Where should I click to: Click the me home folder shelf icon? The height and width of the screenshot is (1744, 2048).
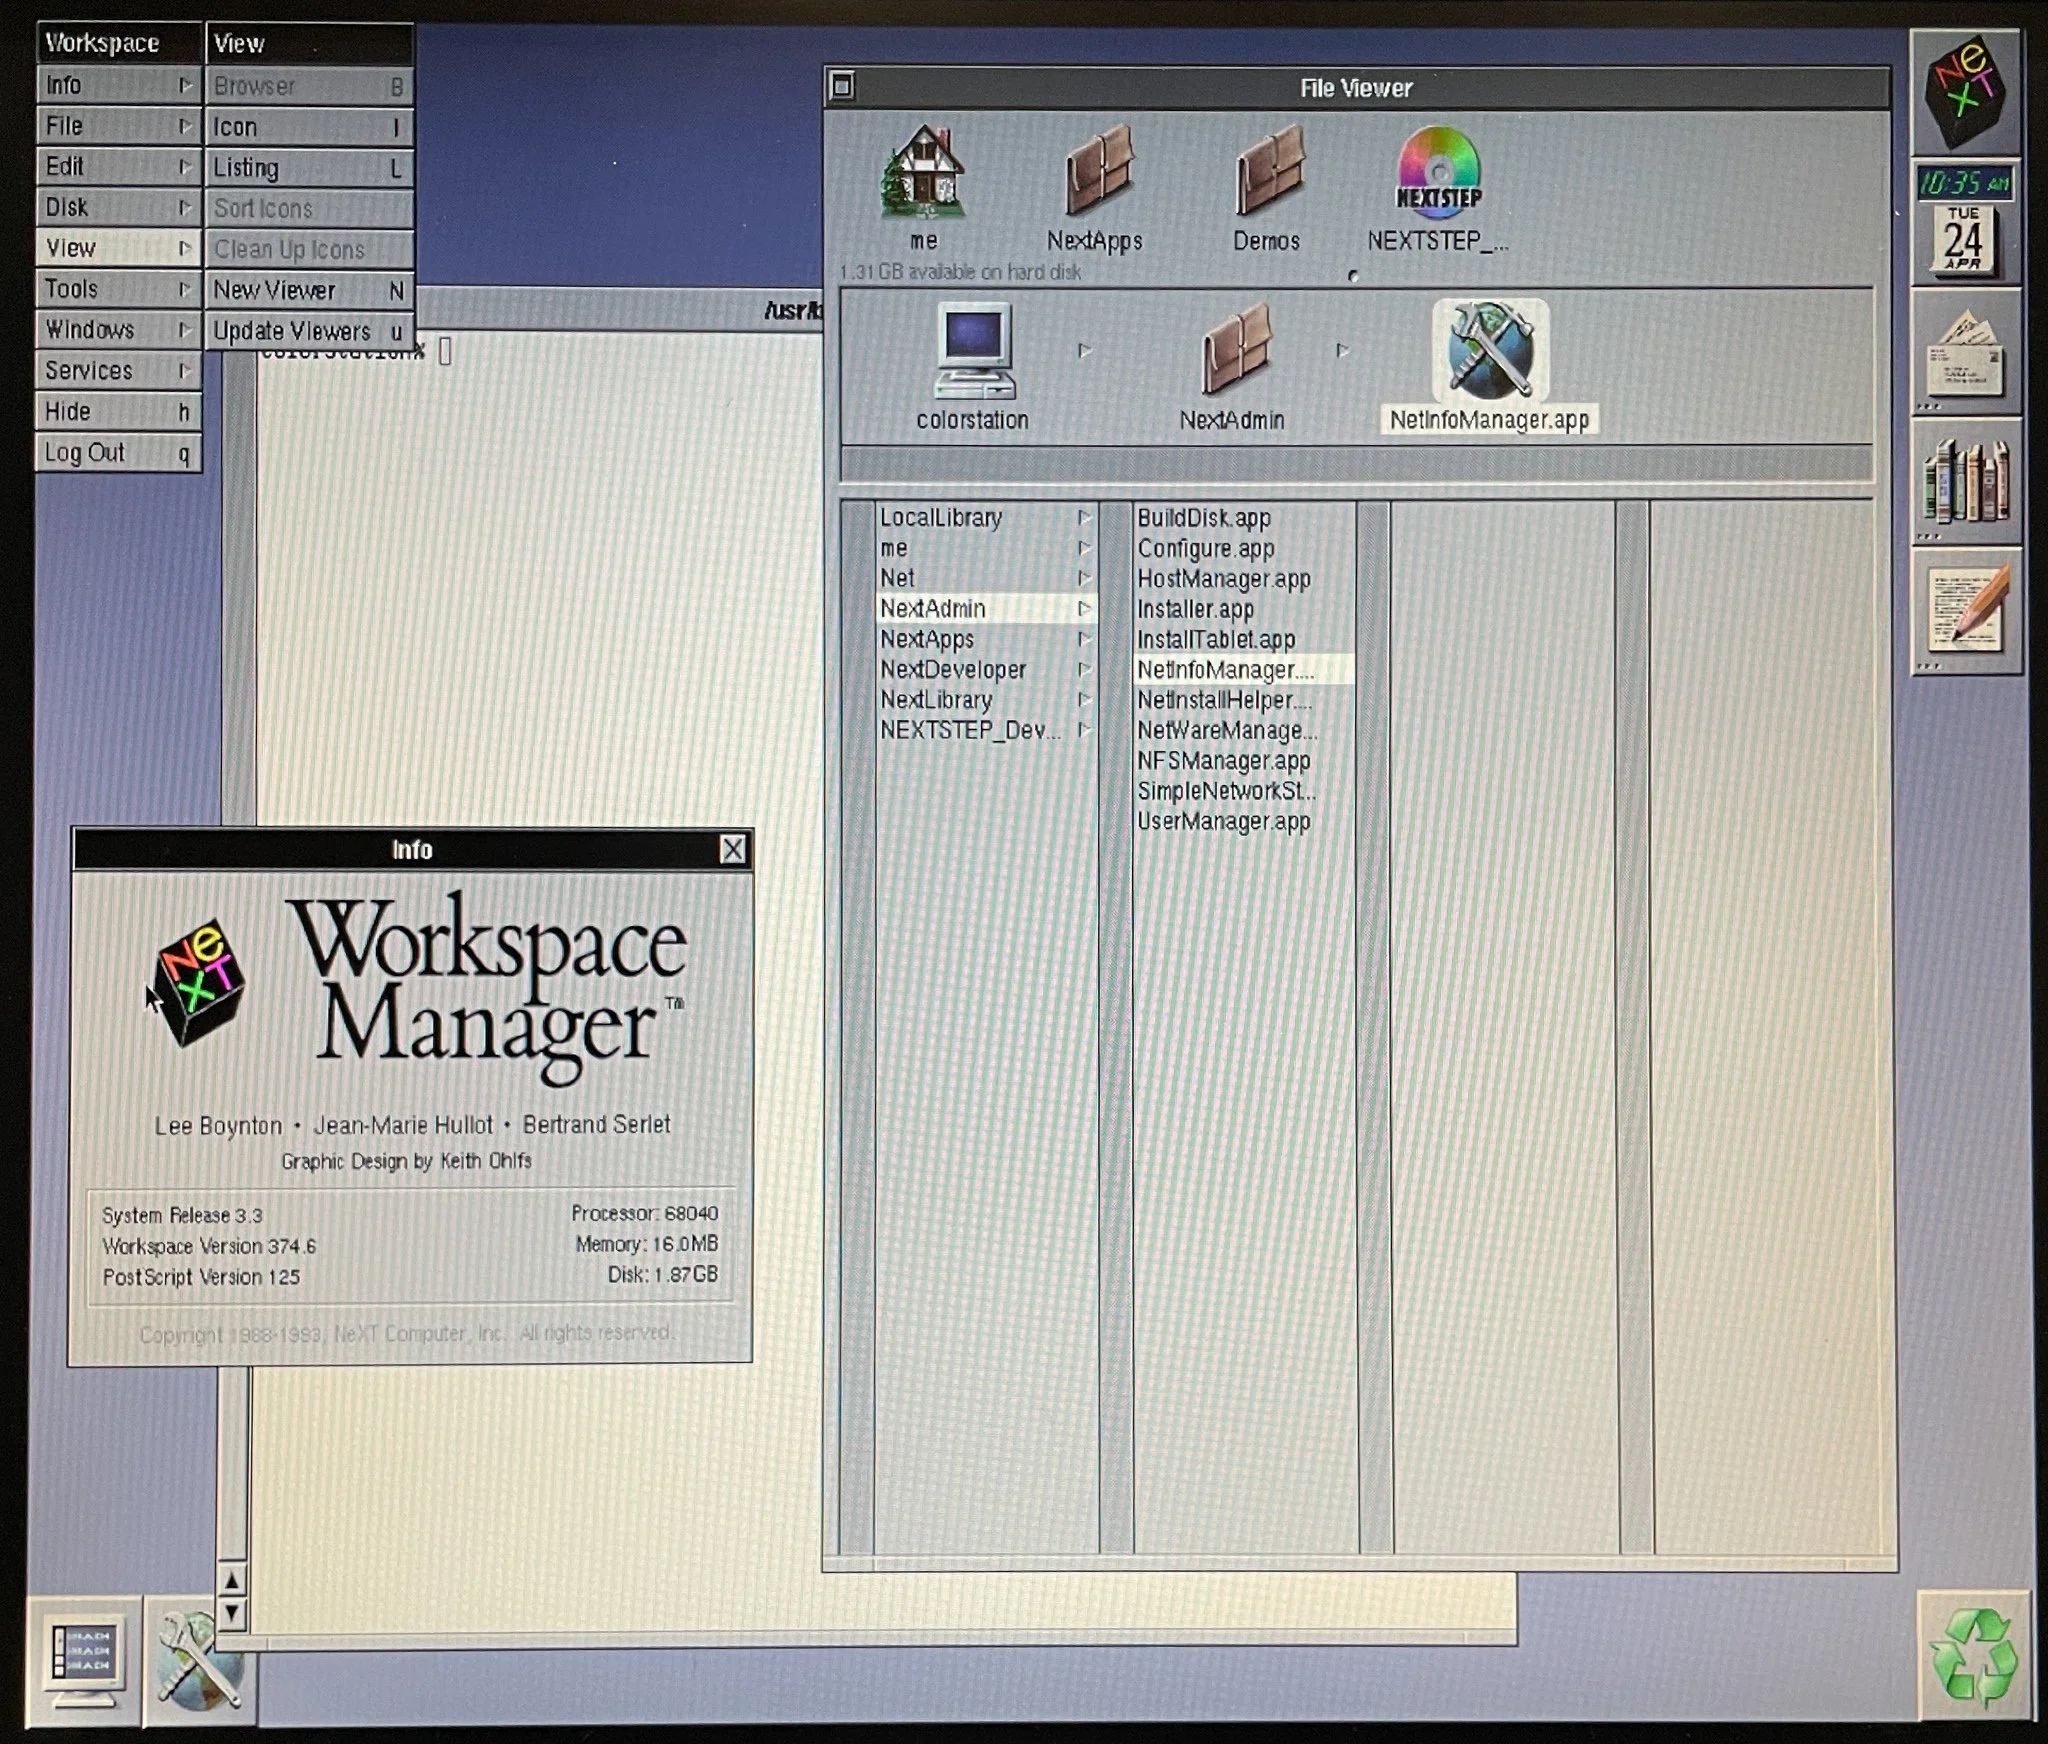[x=923, y=172]
